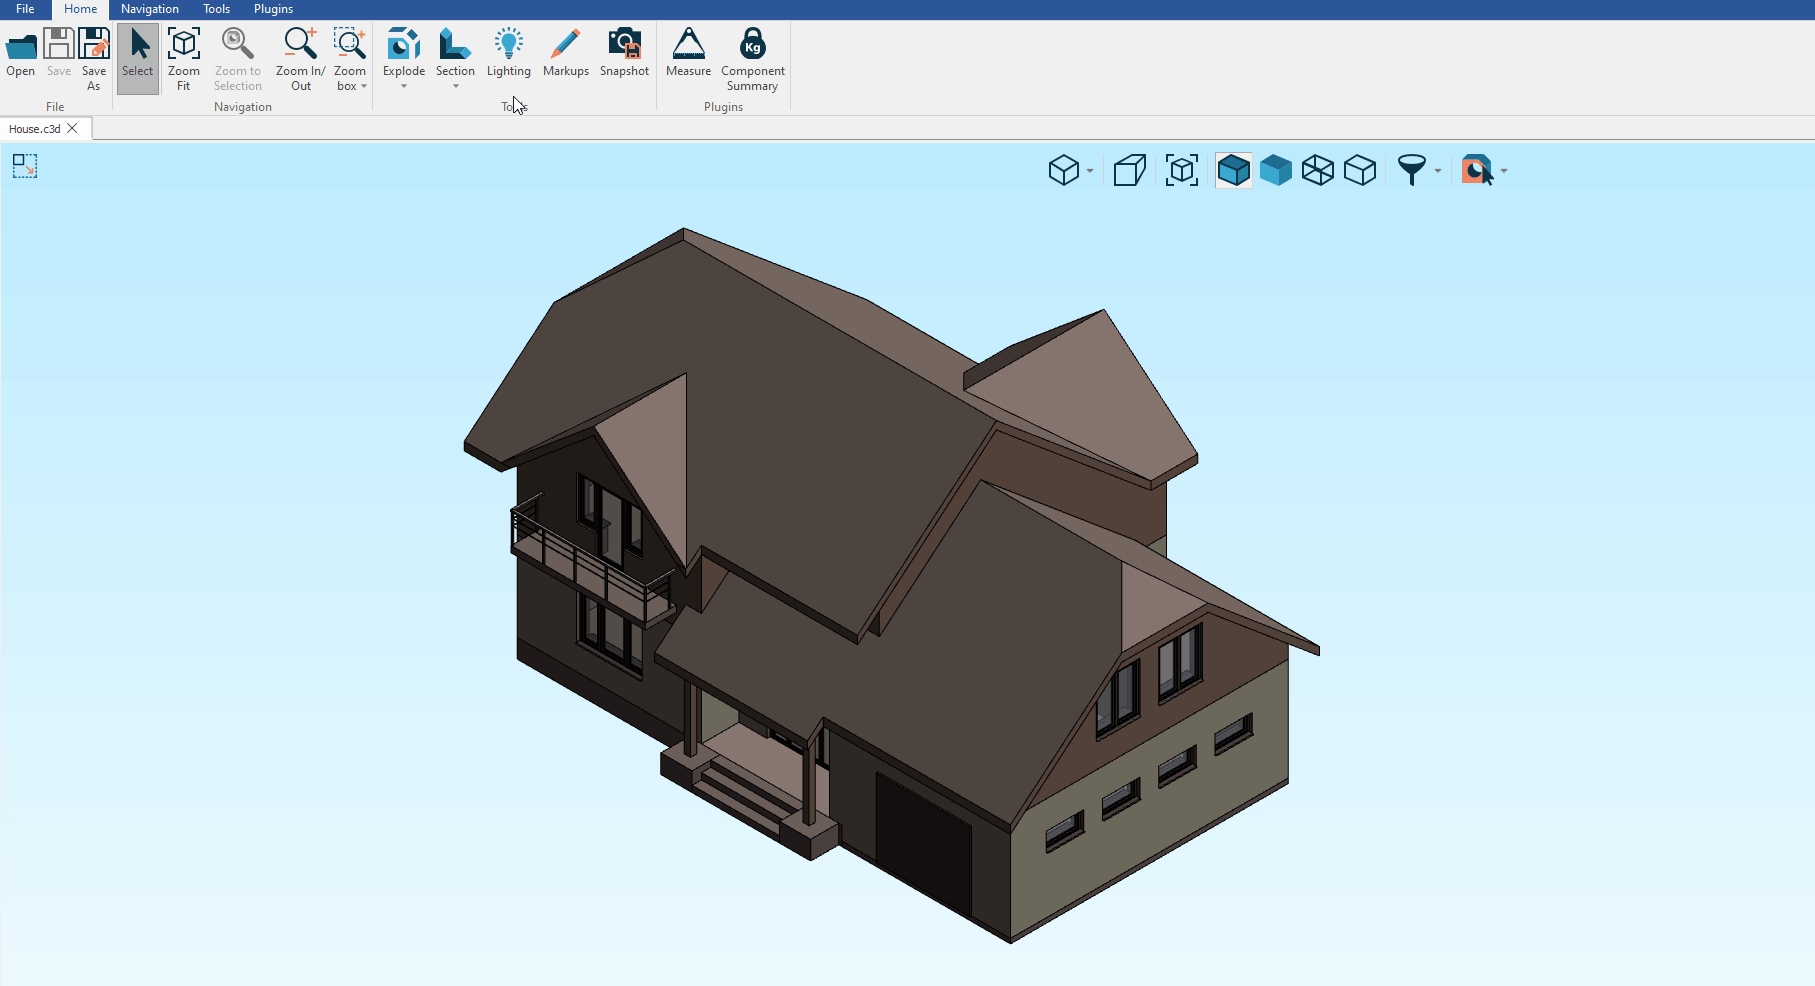Expand the filter funnel dropdown
Screen dimensions: 1815x986
[x=1438, y=172]
